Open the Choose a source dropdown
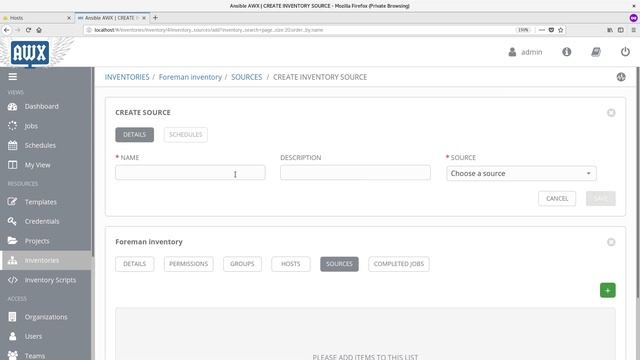The height and width of the screenshot is (360, 640). (x=521, y=173)
